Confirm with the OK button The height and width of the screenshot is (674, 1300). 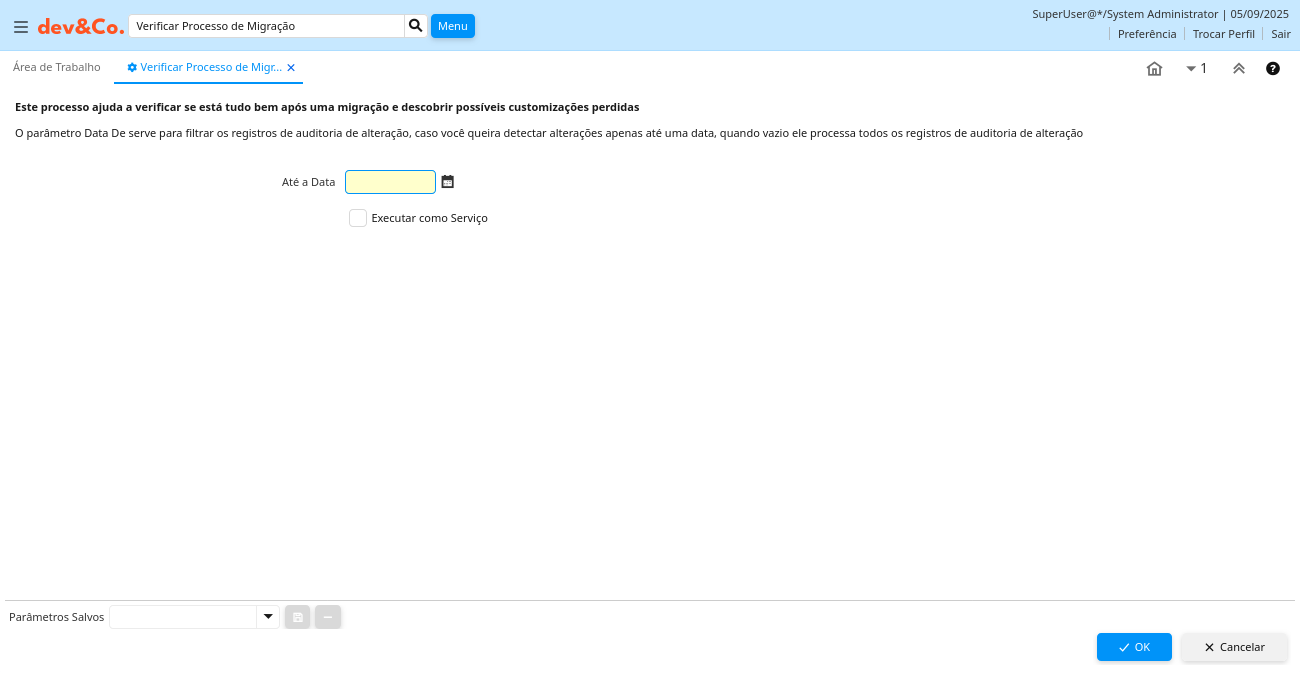(x=1134, y=647)
